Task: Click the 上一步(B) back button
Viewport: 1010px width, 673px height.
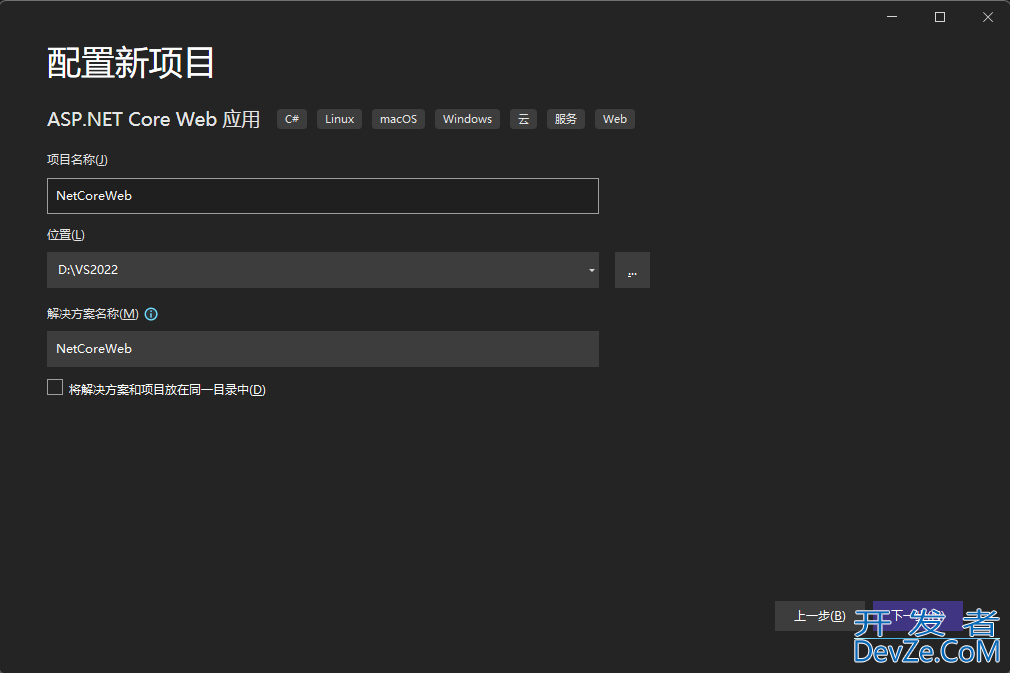Action: pyautogui.click(x=819, y=616)
